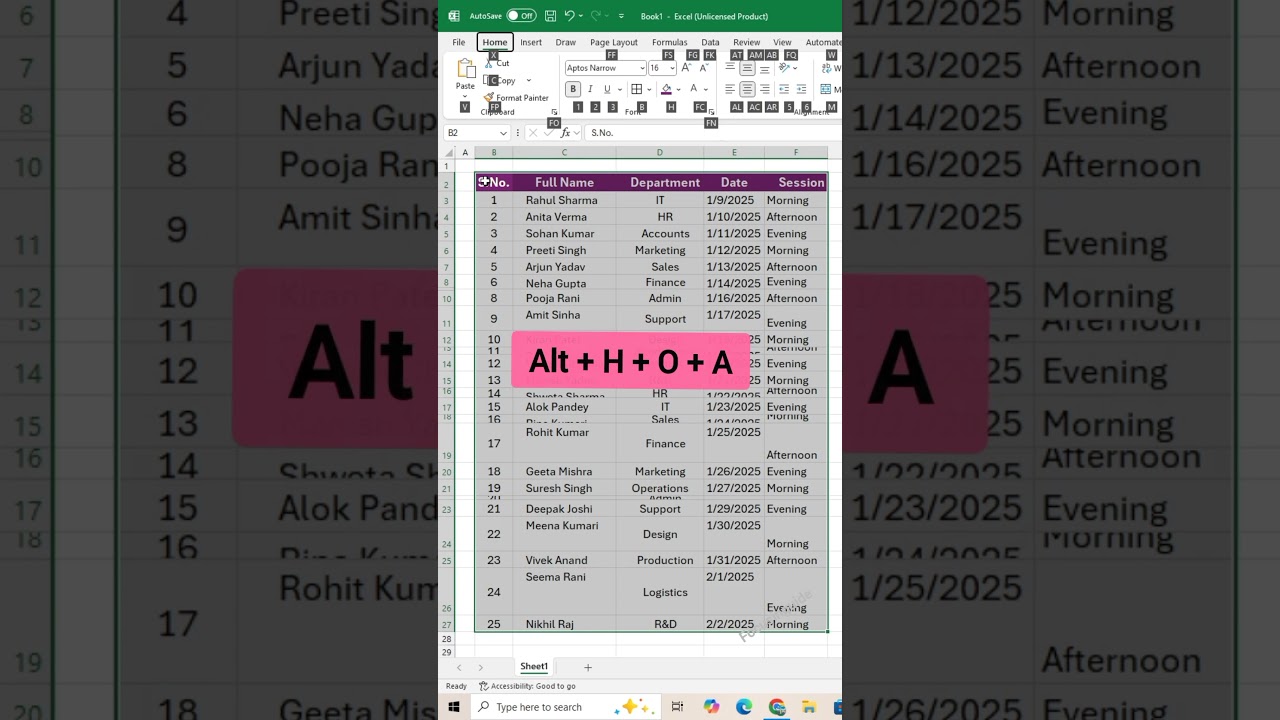Click the Format Painter brush icon
The image size is (1280, 720).
tap(489, 98)
